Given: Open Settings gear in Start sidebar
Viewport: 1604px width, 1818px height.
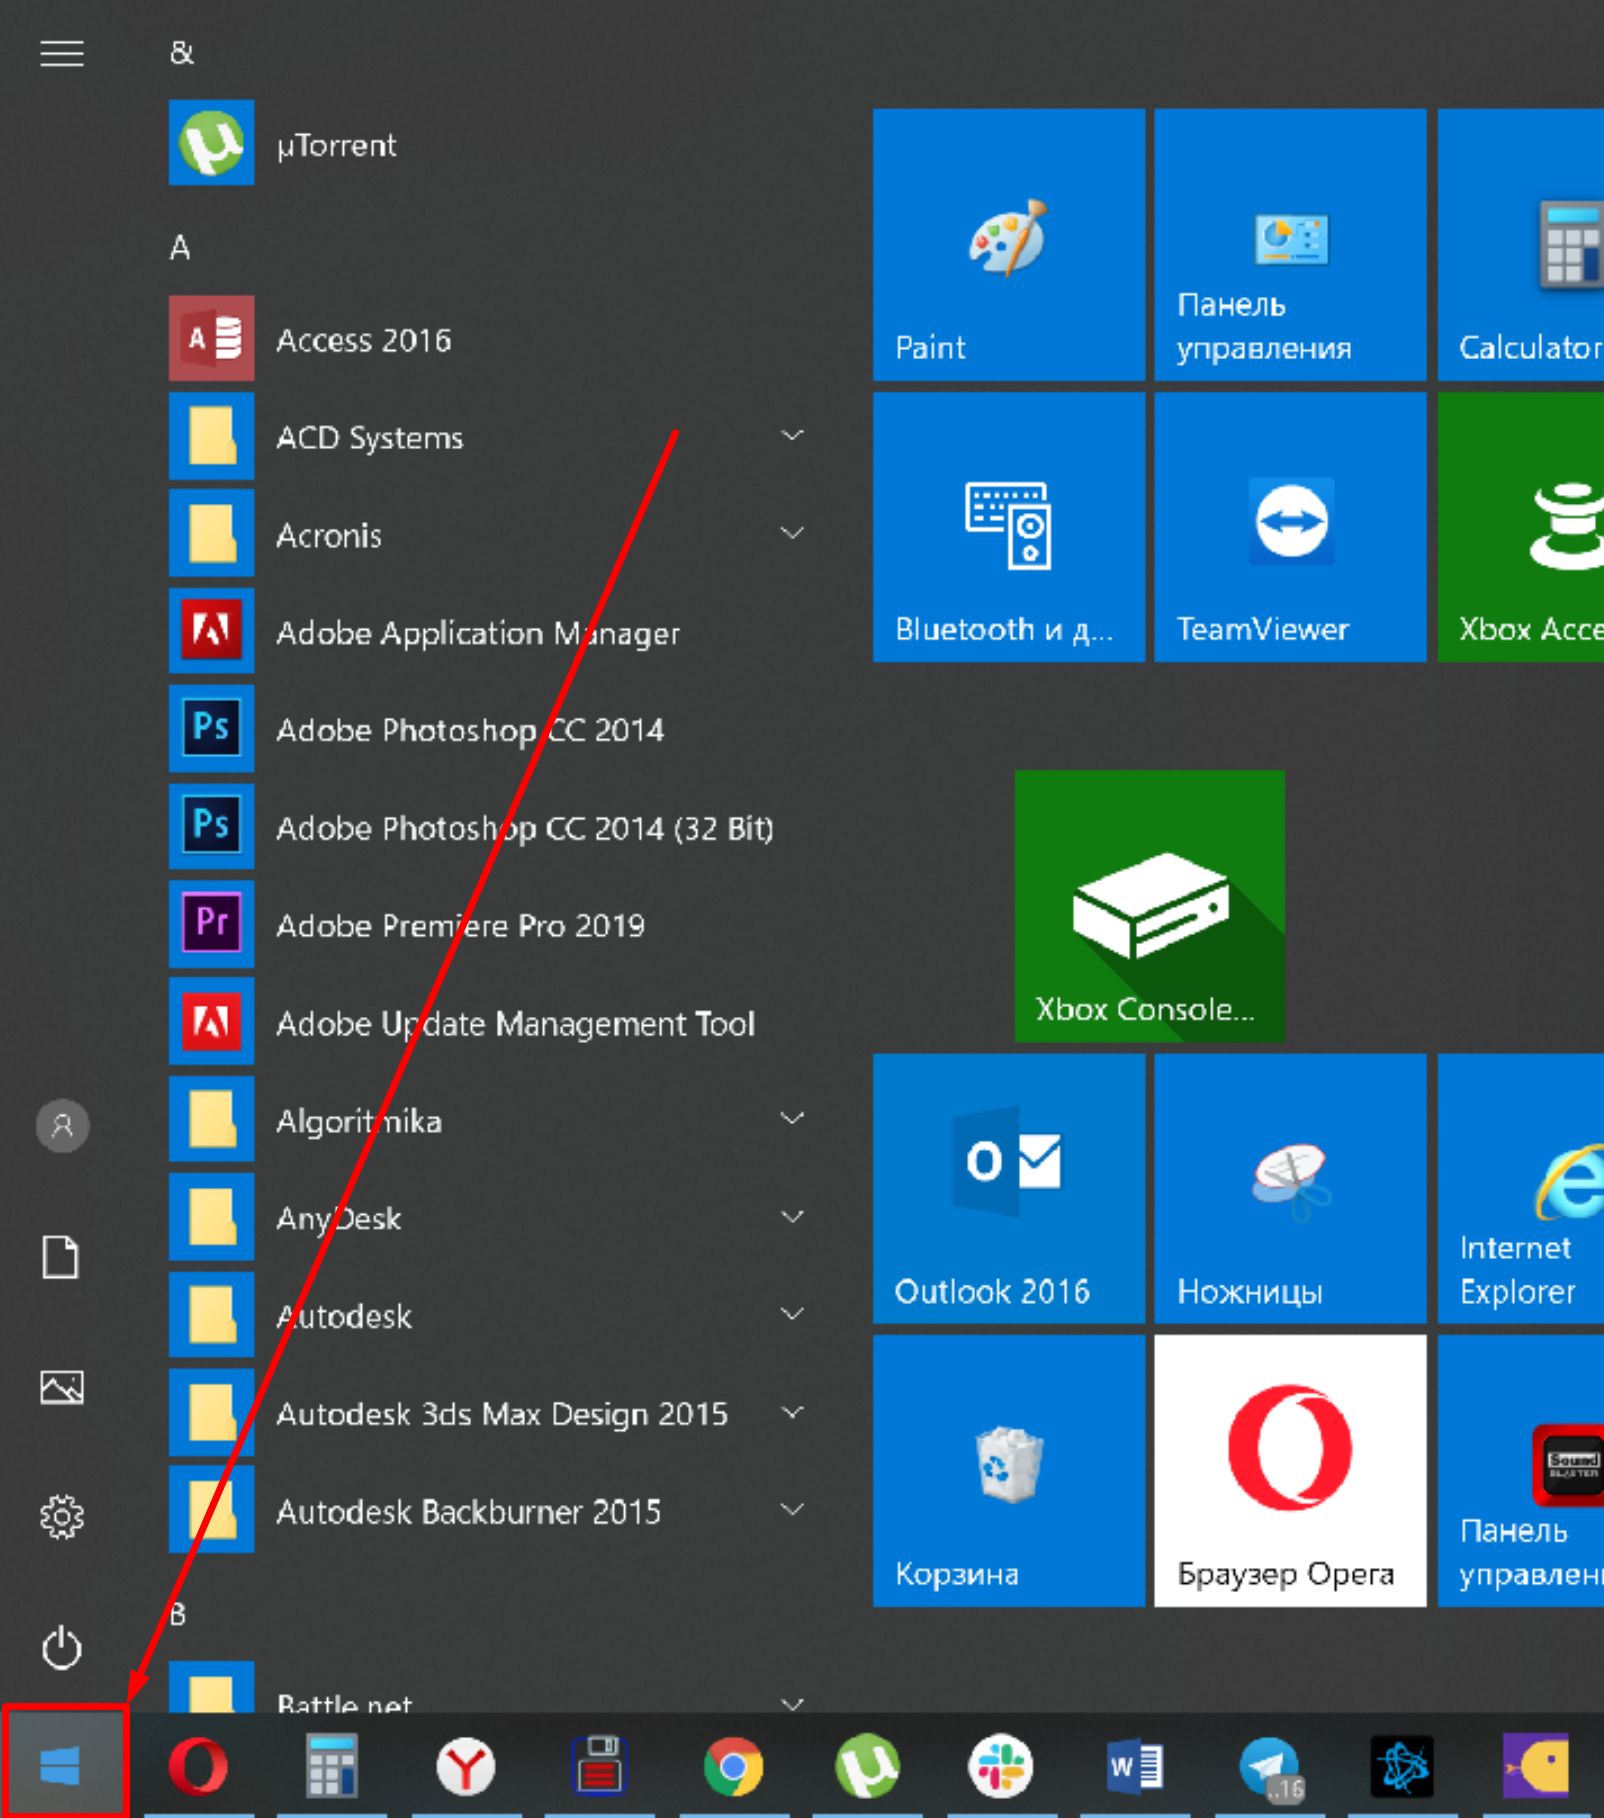Looking at the screenshot, I should 62,1517.
